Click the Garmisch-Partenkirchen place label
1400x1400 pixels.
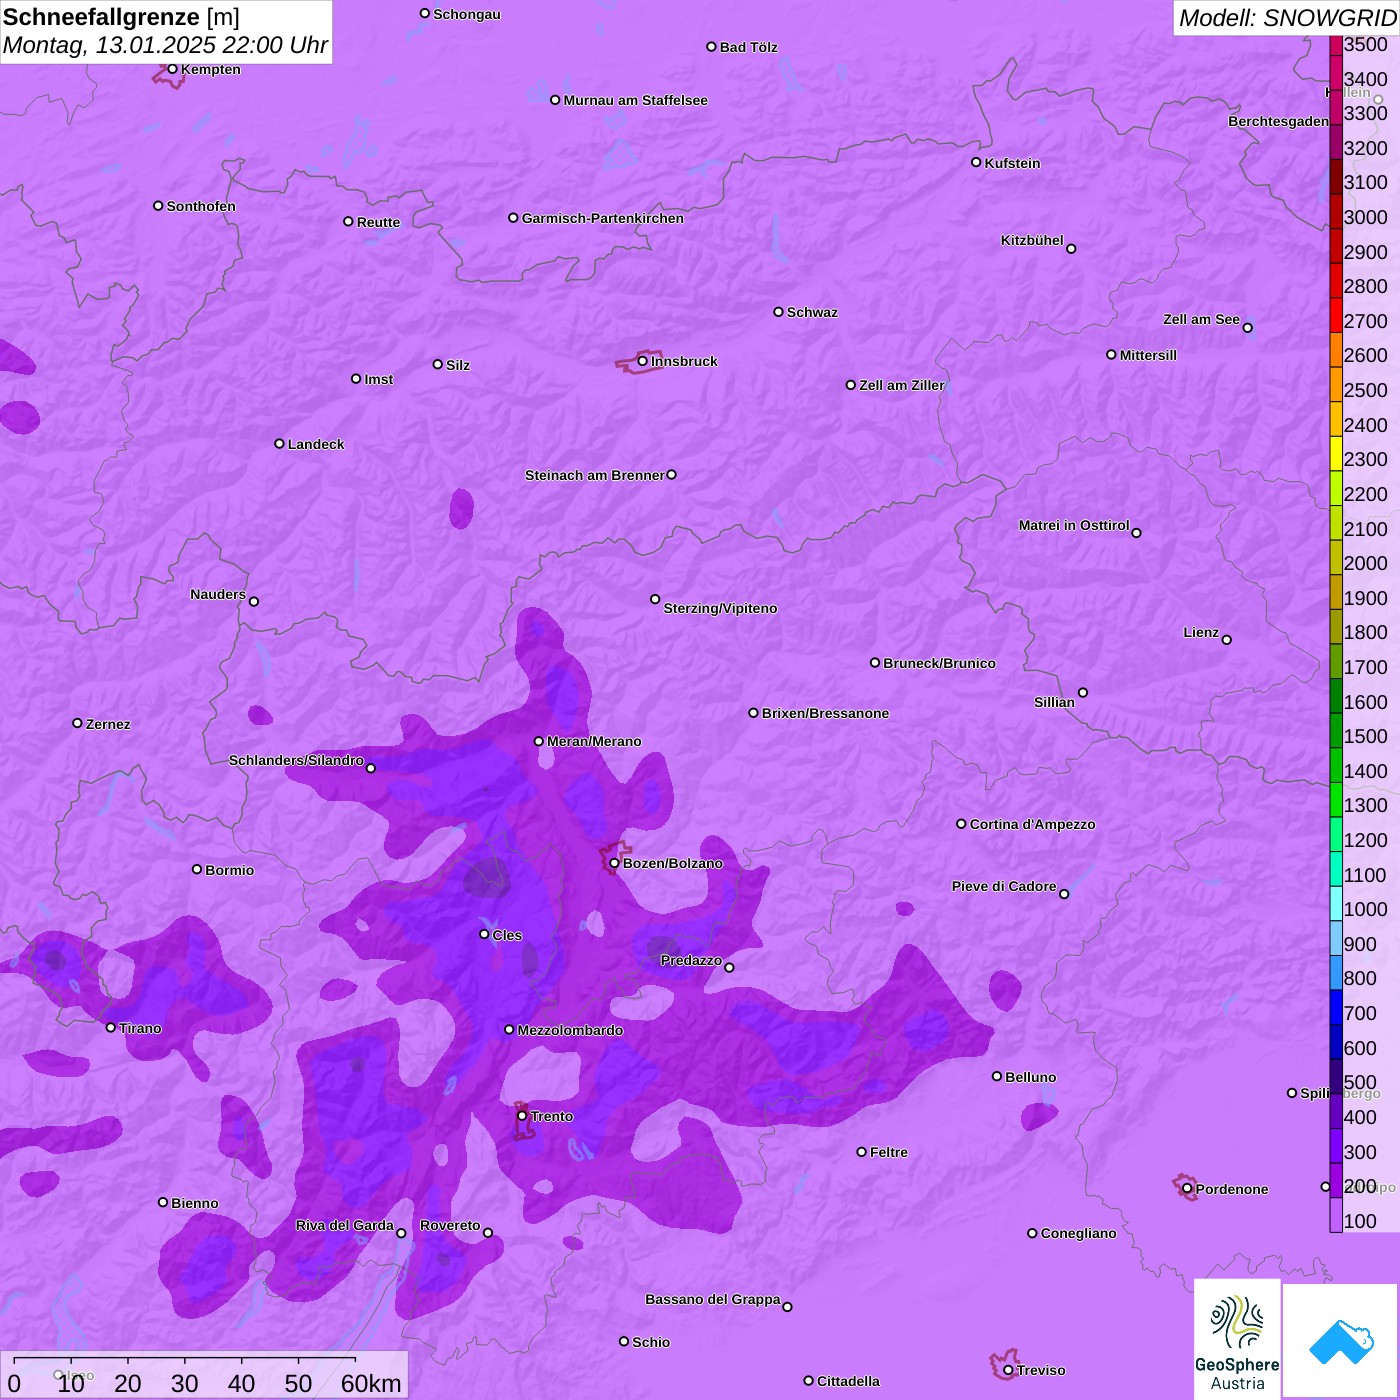coord(602,218)
